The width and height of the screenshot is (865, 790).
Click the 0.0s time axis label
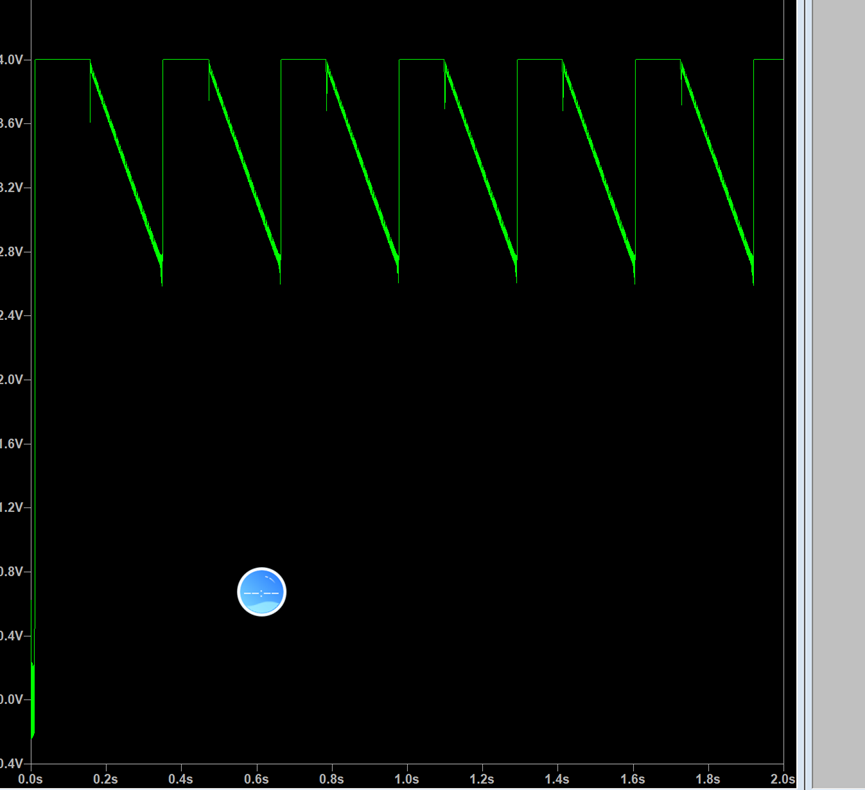click(30, 779)
